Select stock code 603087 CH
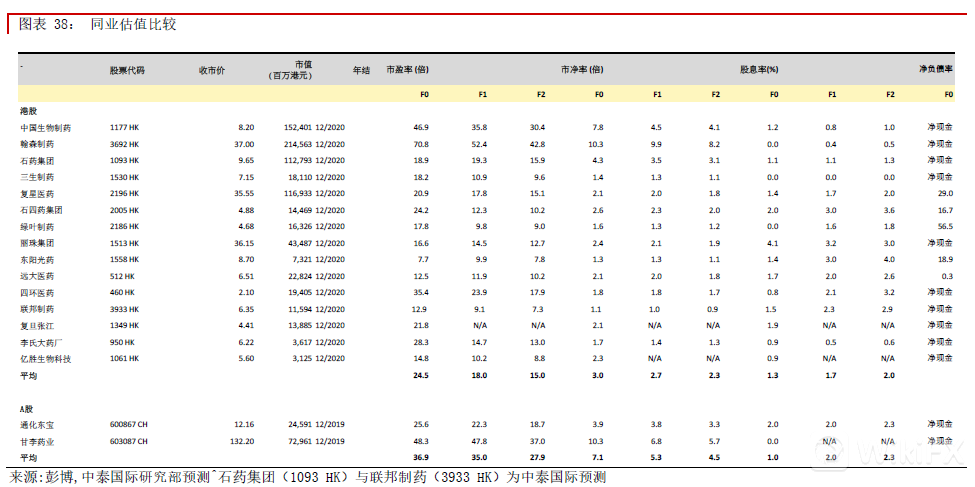 [x=129, y=441]
